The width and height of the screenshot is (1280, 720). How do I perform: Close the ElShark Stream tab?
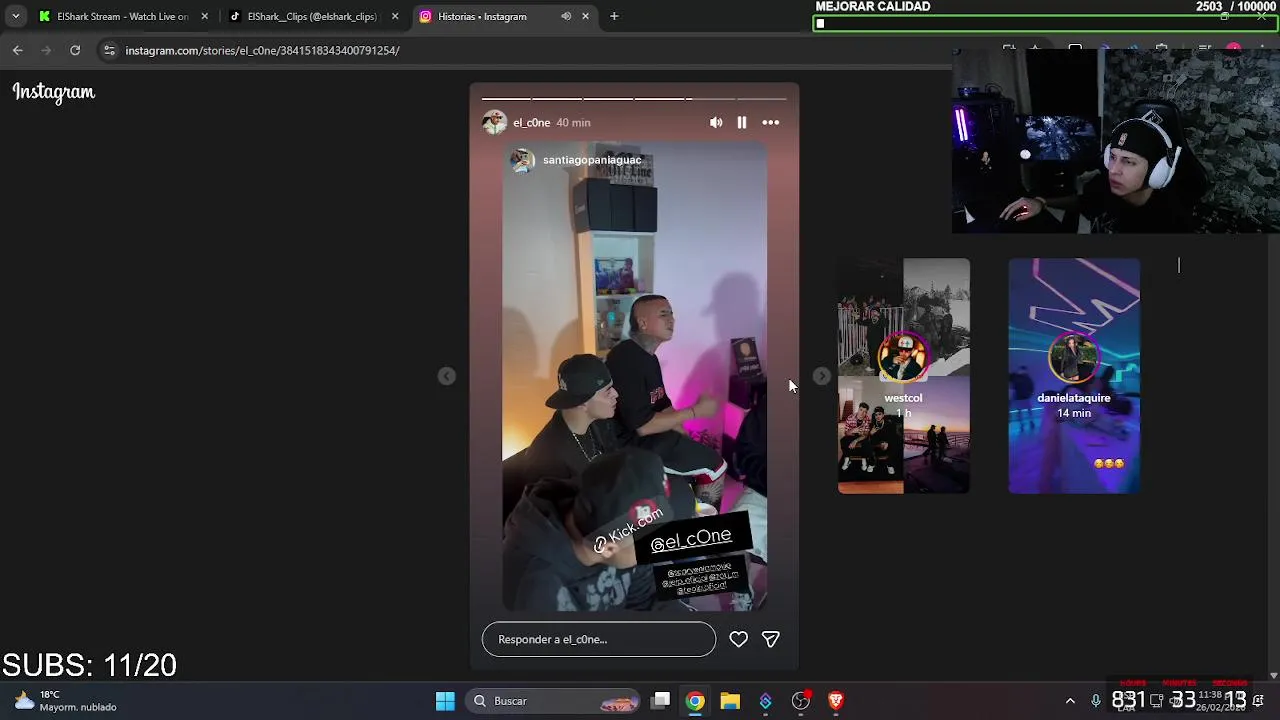(205, 16)
